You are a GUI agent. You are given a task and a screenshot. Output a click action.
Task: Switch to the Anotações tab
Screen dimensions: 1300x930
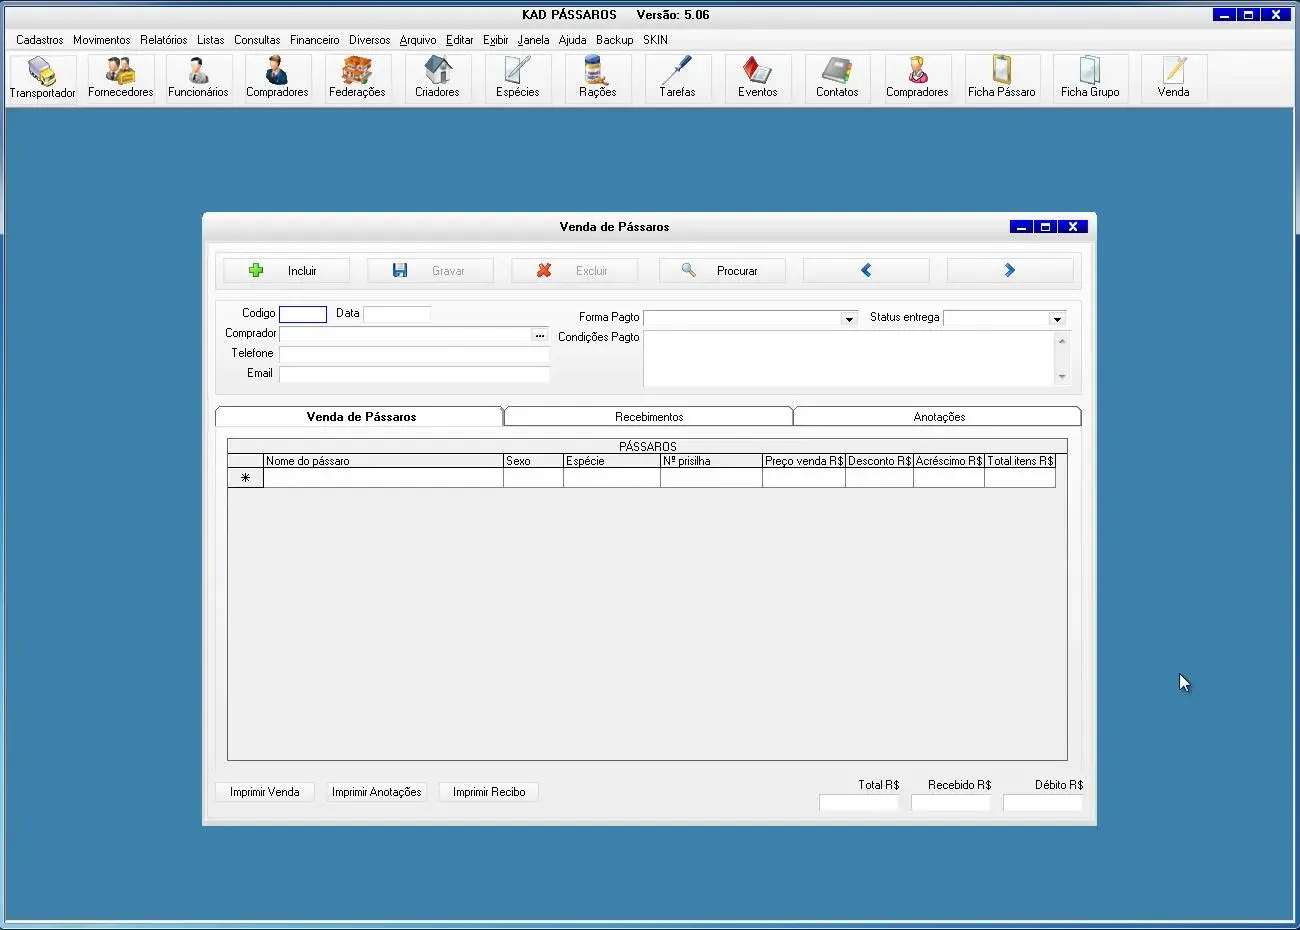click(939, 417)
